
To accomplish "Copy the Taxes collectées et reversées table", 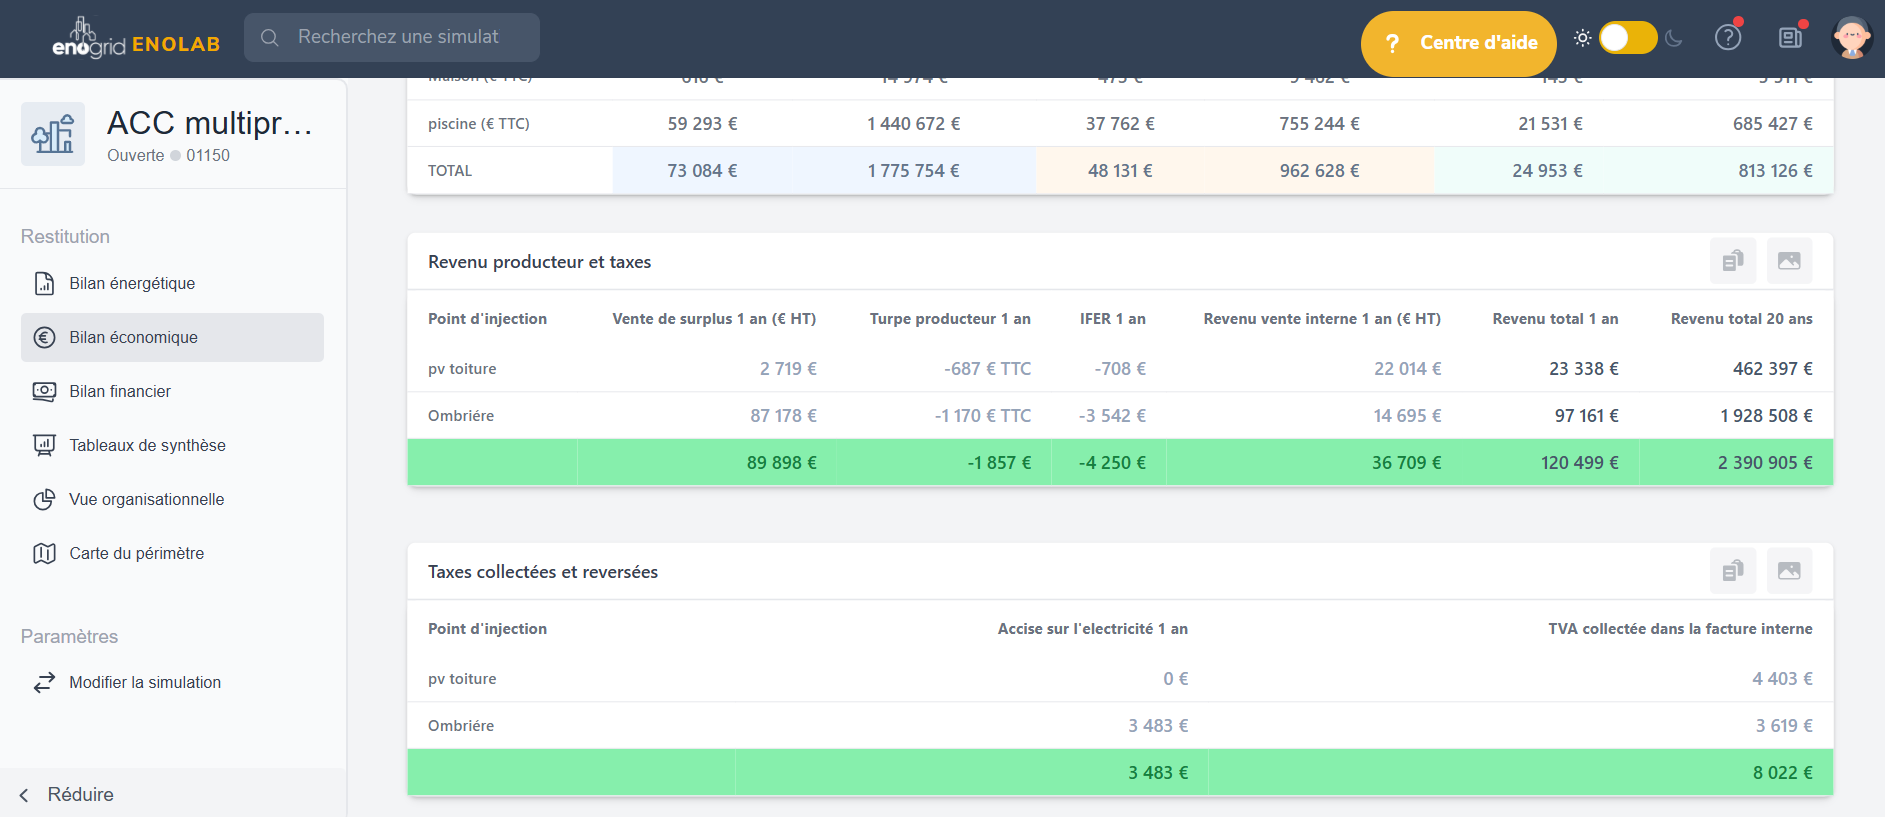I will [1732, 571].
